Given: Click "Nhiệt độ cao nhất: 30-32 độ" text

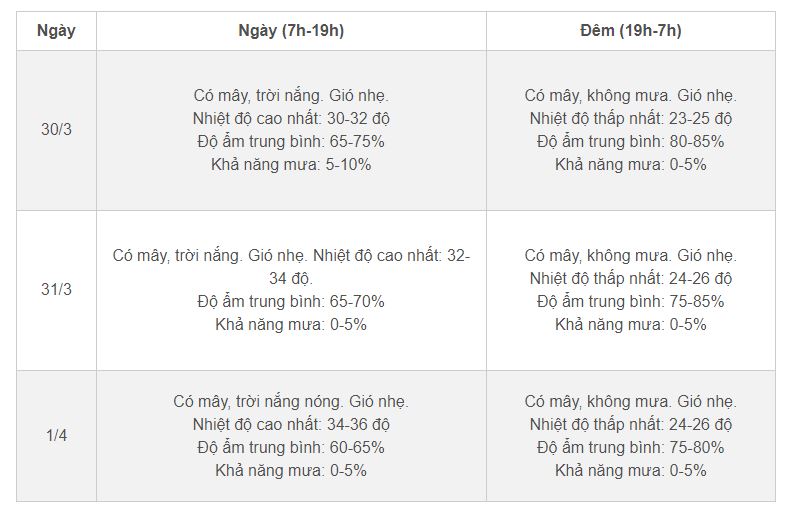Looking at the screenshot, I should [x=291, y=119].
